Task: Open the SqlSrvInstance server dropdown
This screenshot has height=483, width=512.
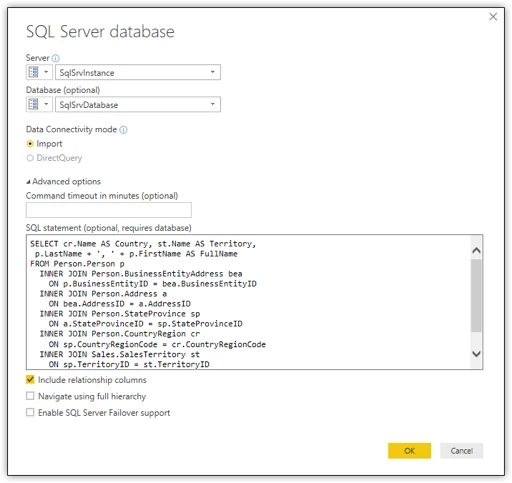Action: 213,72
